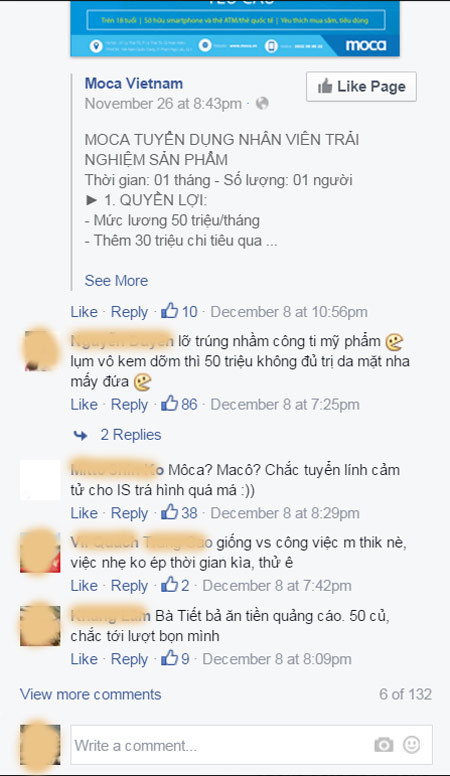Open the Moca banner ad image

pos(235,28)
